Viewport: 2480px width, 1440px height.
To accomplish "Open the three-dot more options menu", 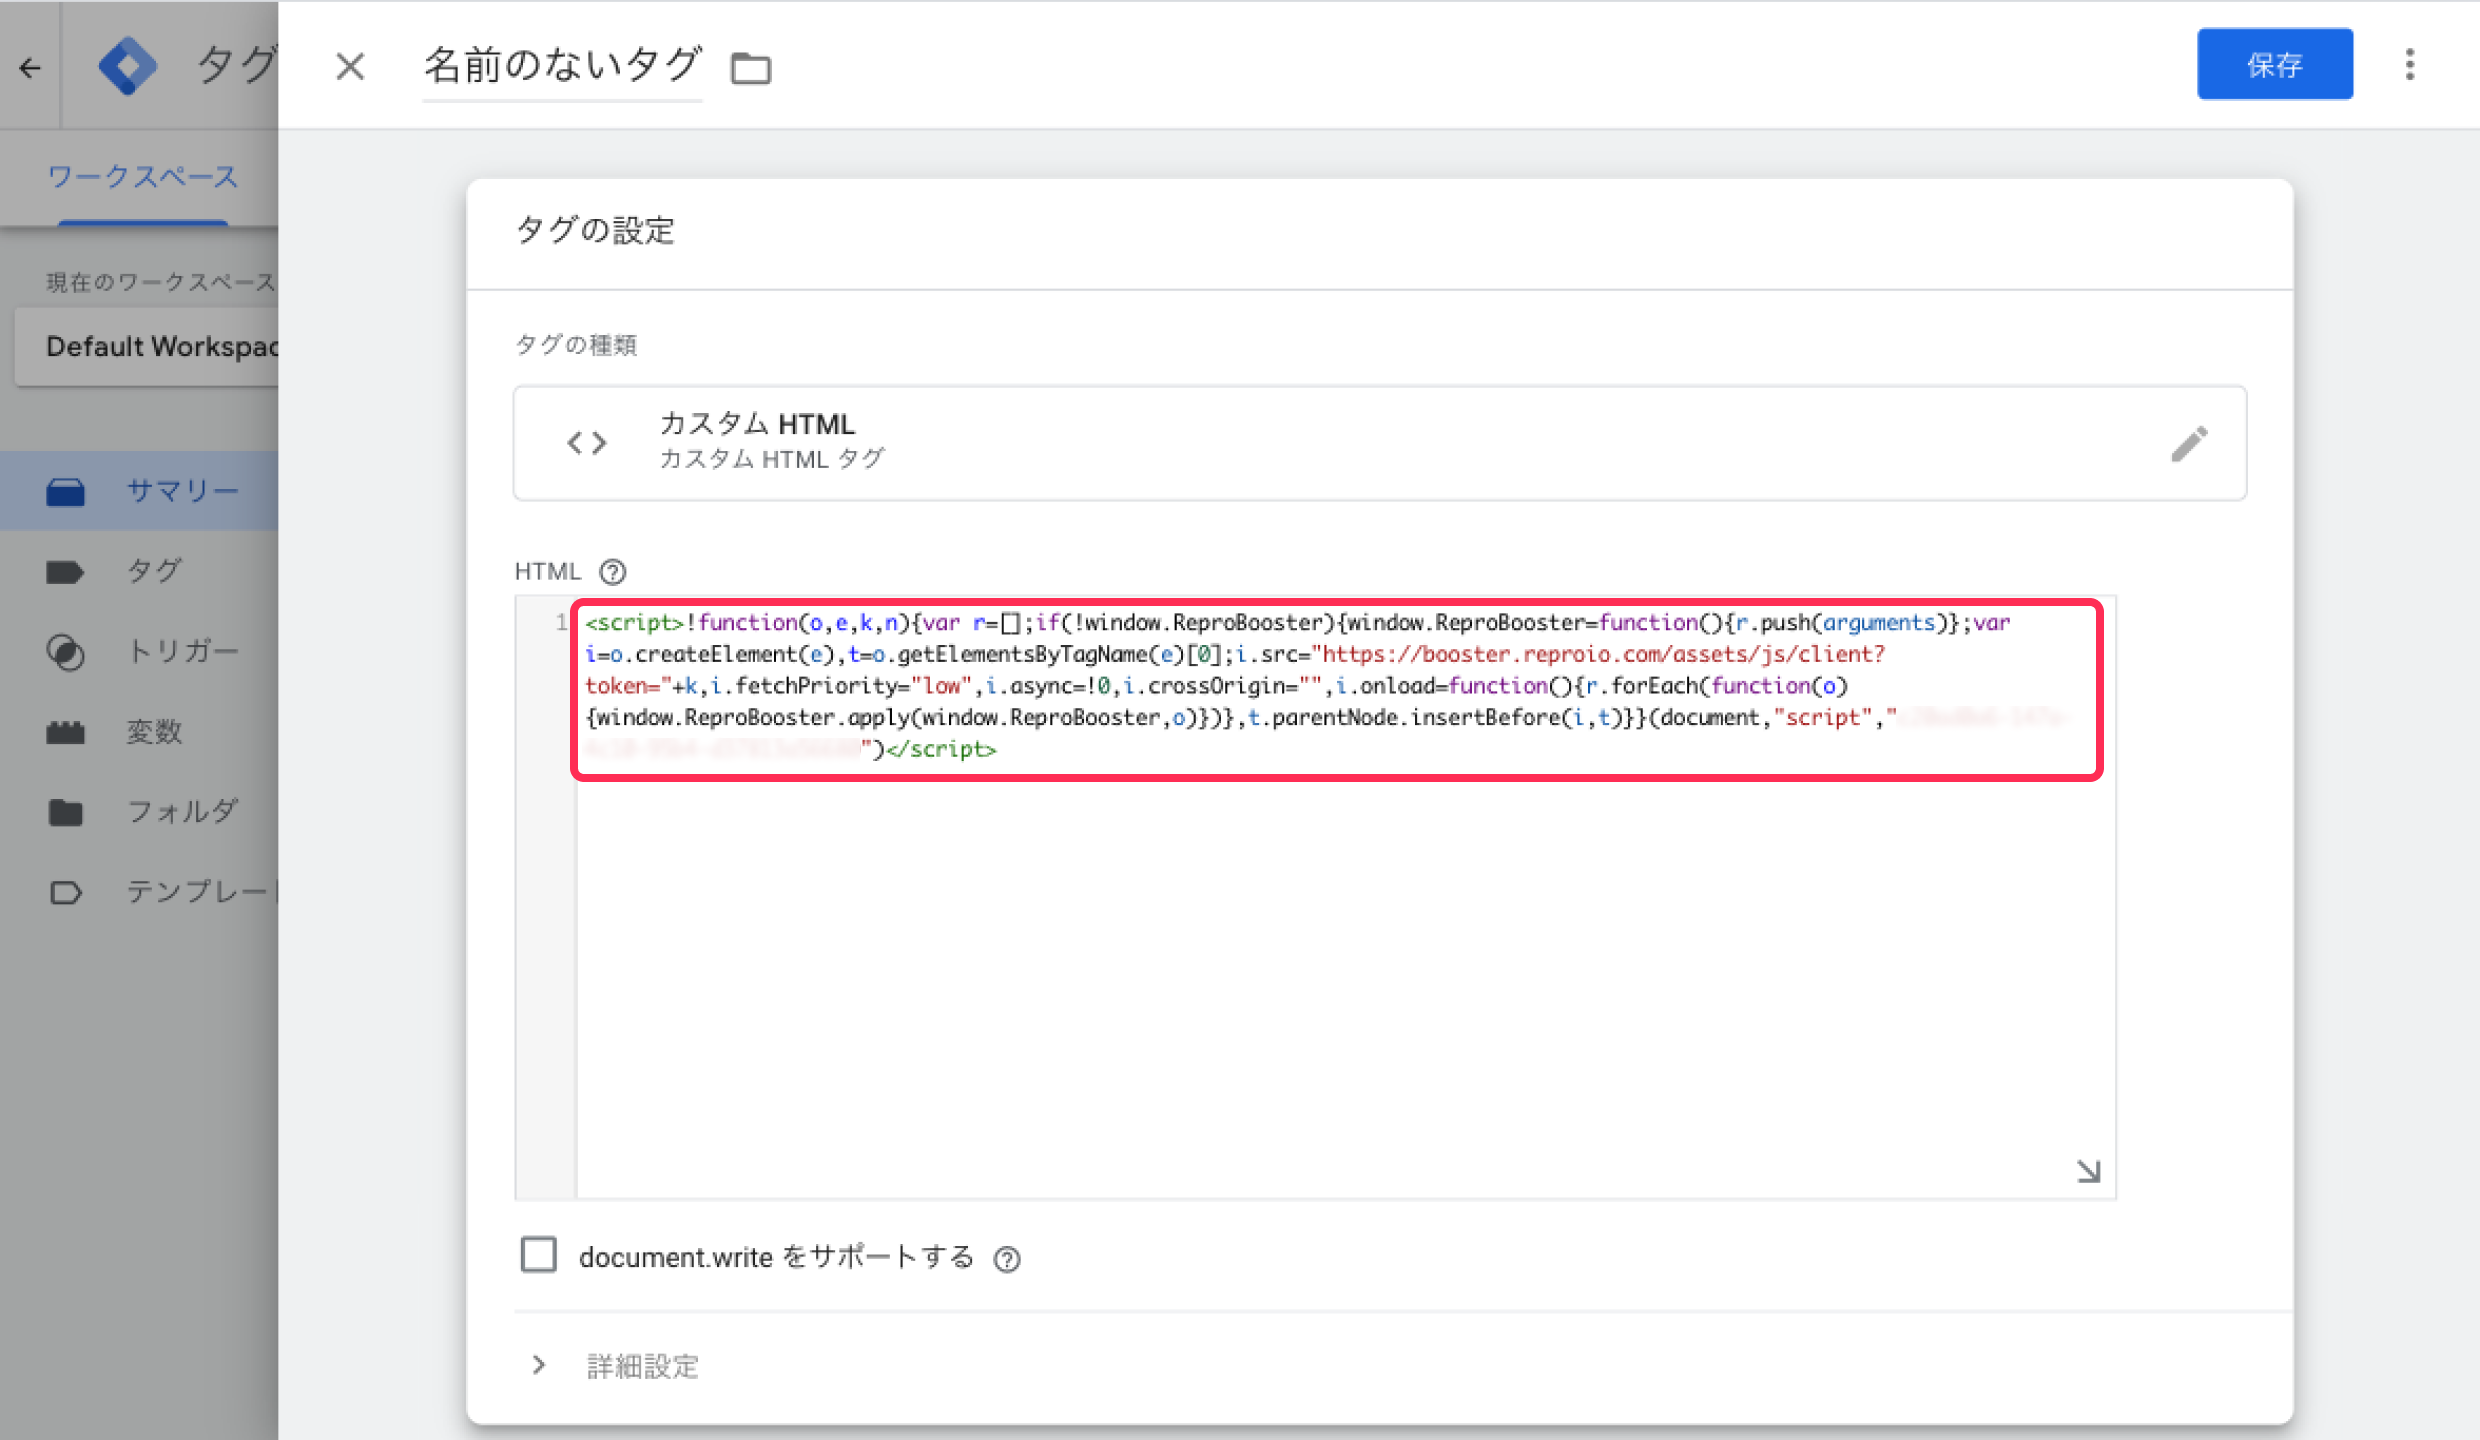I will [x=2410, y=65].
